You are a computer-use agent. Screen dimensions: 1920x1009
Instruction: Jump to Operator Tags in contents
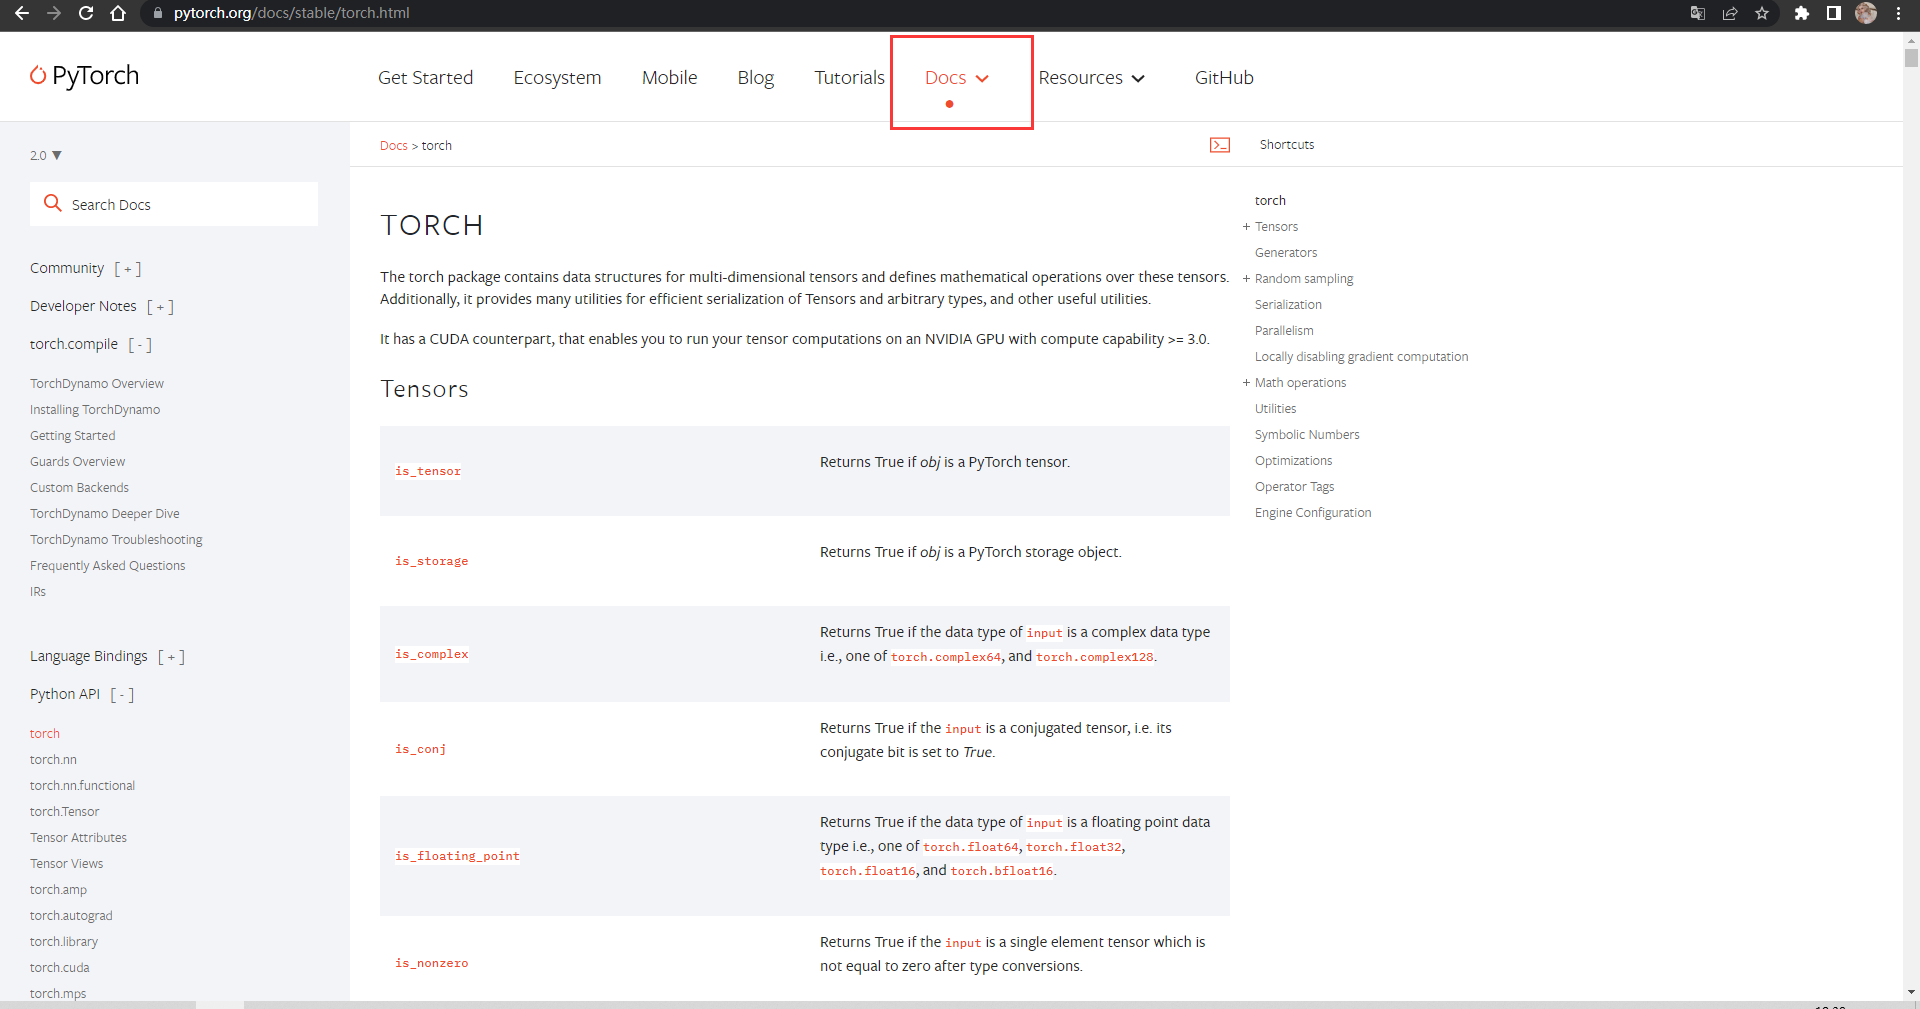coord(1294,487)
